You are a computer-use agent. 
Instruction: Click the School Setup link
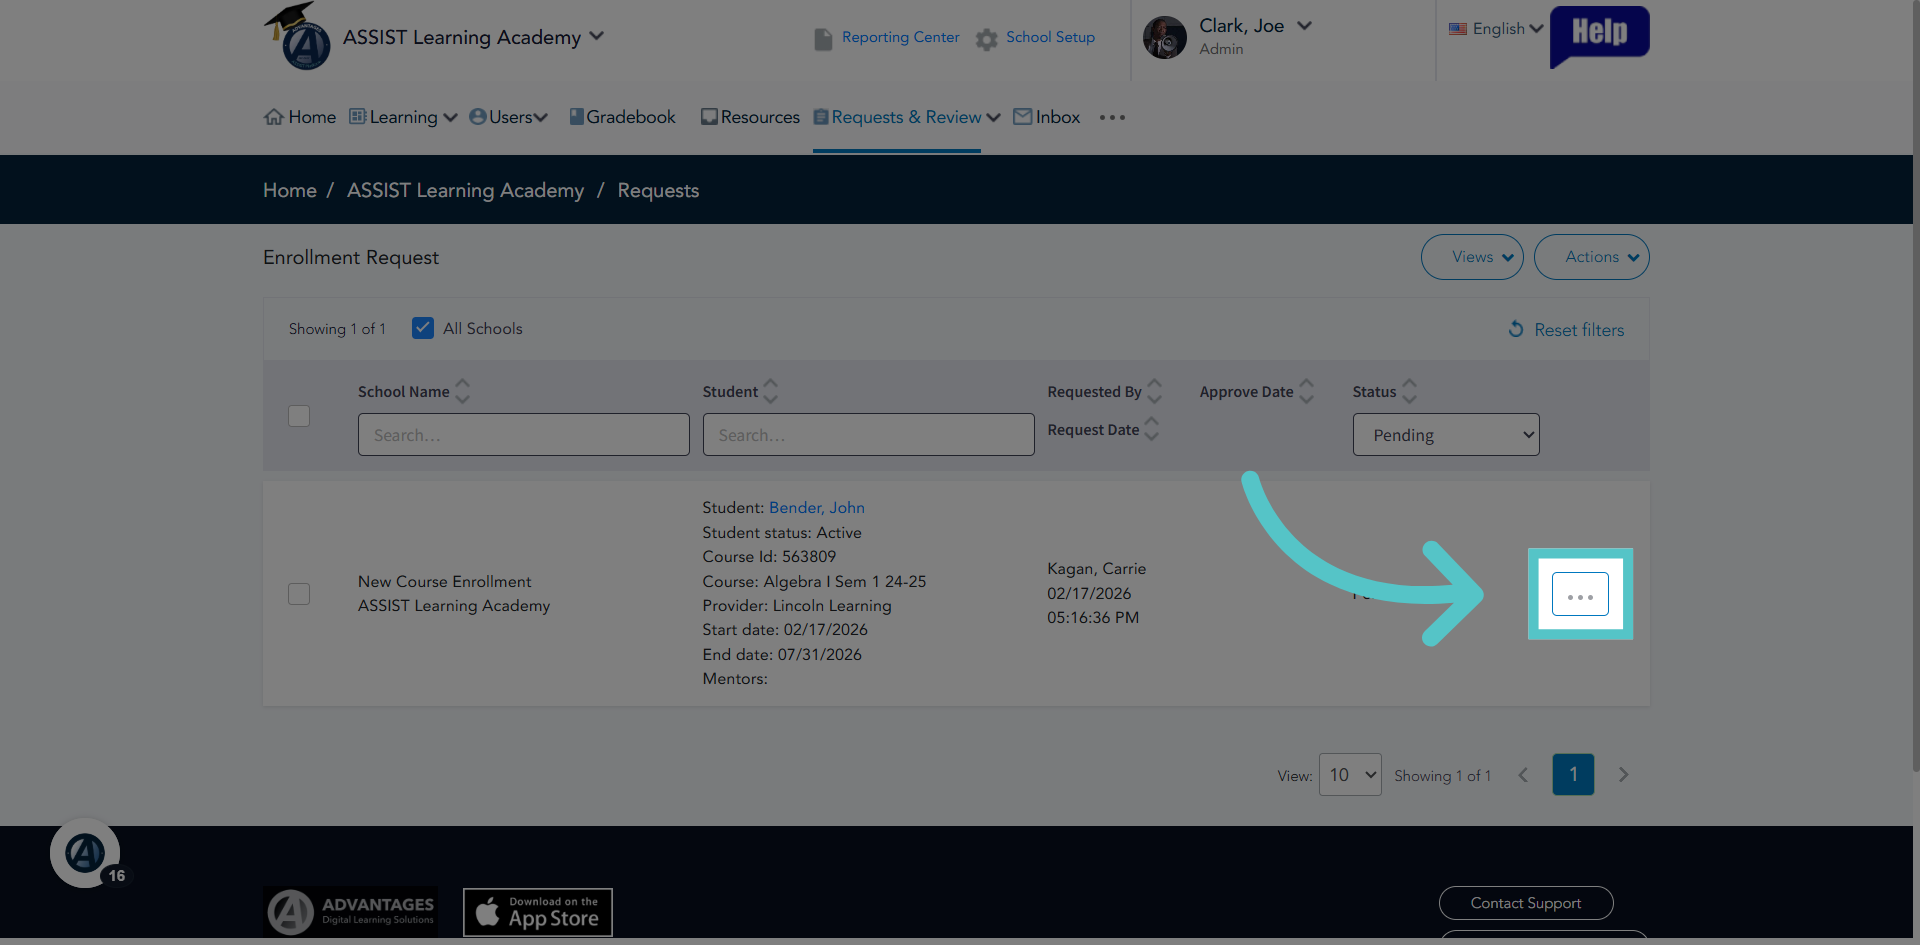(x=1050, y=37)
